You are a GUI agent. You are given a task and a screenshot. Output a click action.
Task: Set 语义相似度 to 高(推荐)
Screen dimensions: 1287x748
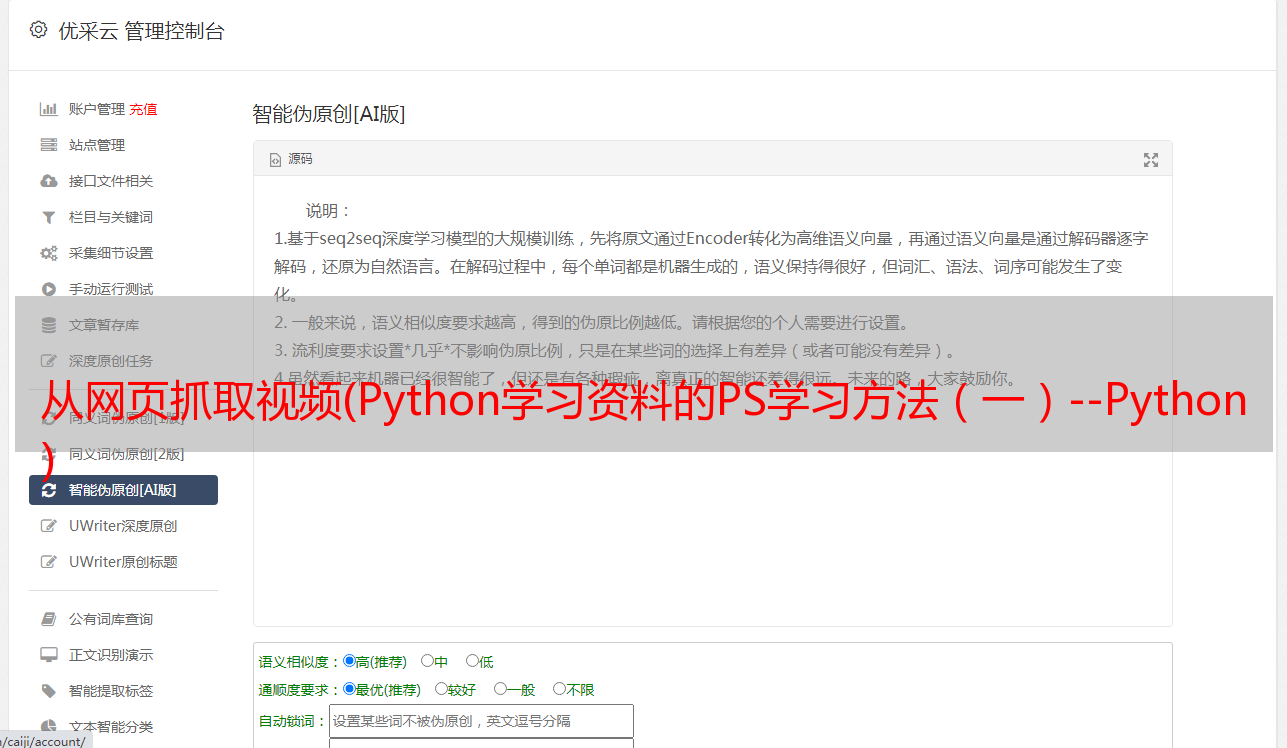pos(349,661)
